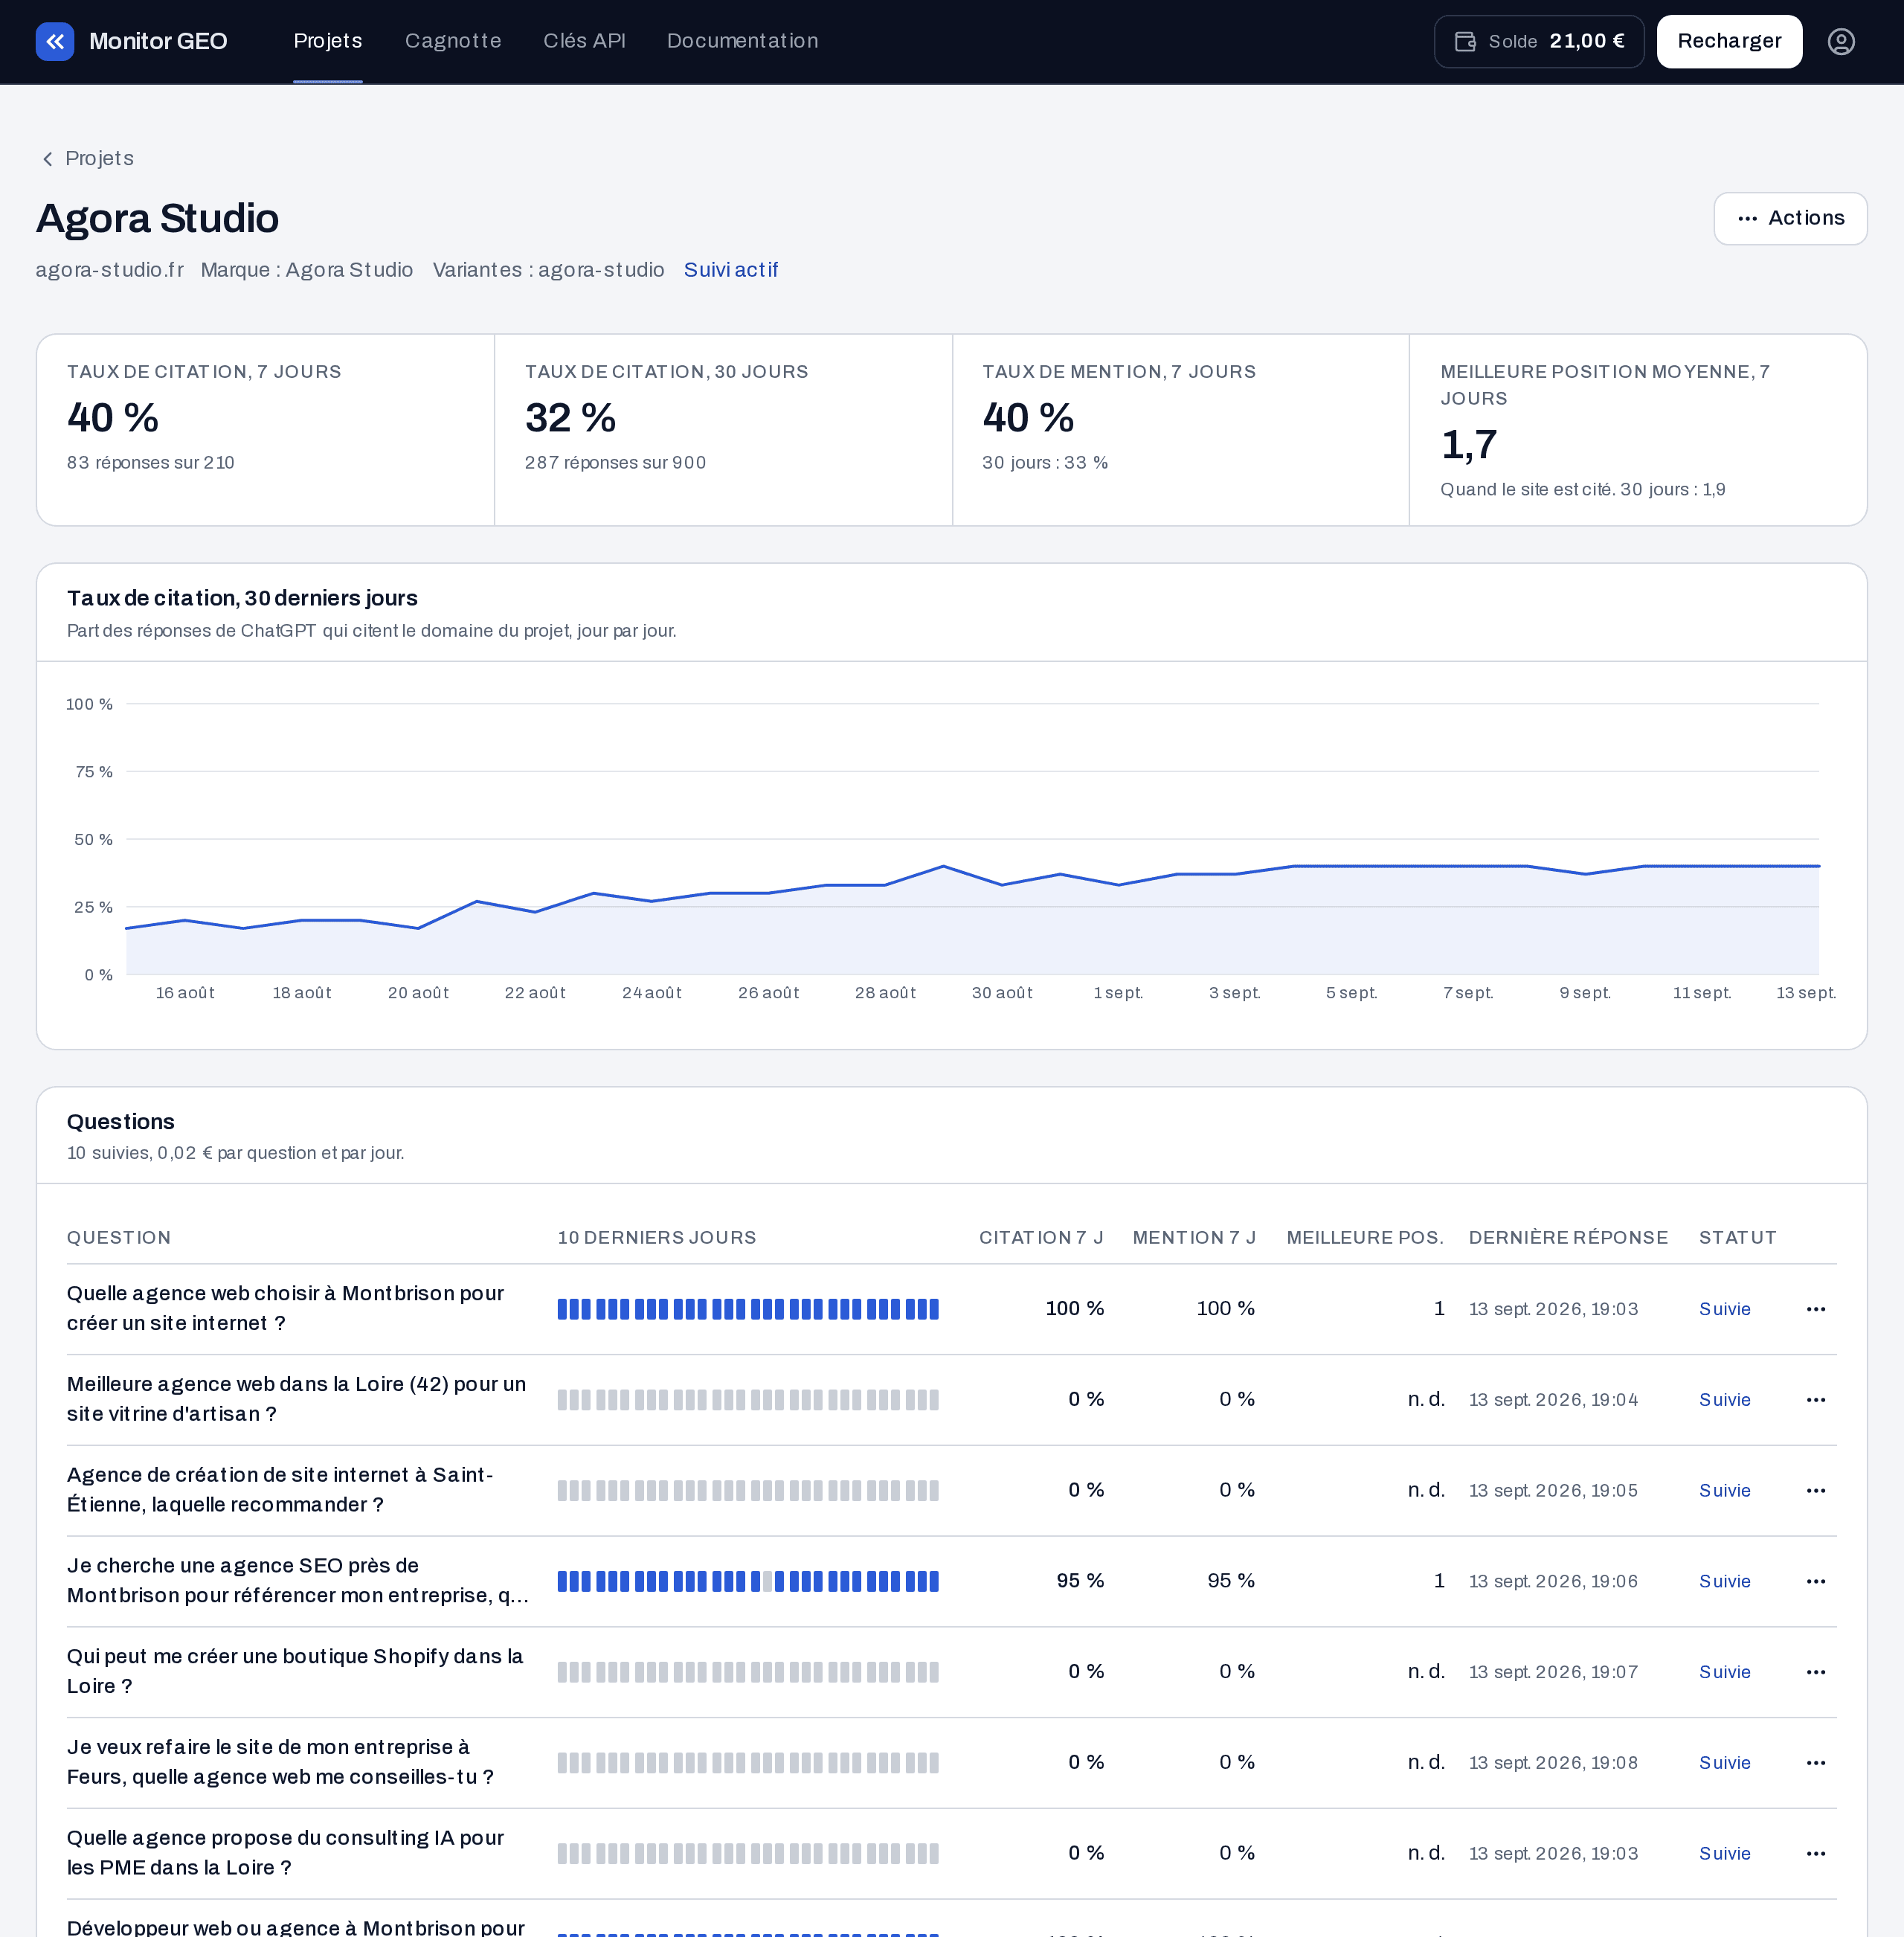Open row menu for agence SEO question

[x=1815, y=1581]
